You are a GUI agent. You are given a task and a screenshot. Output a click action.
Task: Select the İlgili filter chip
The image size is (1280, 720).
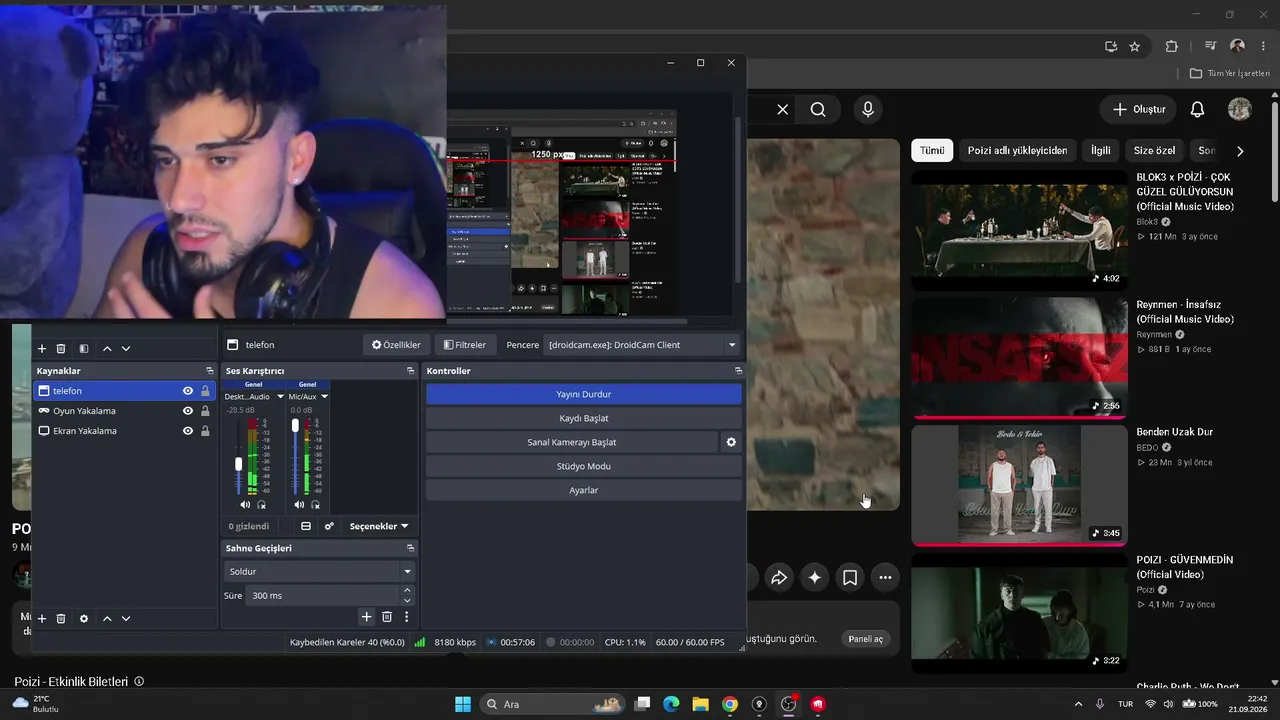tap(1100, 151)
